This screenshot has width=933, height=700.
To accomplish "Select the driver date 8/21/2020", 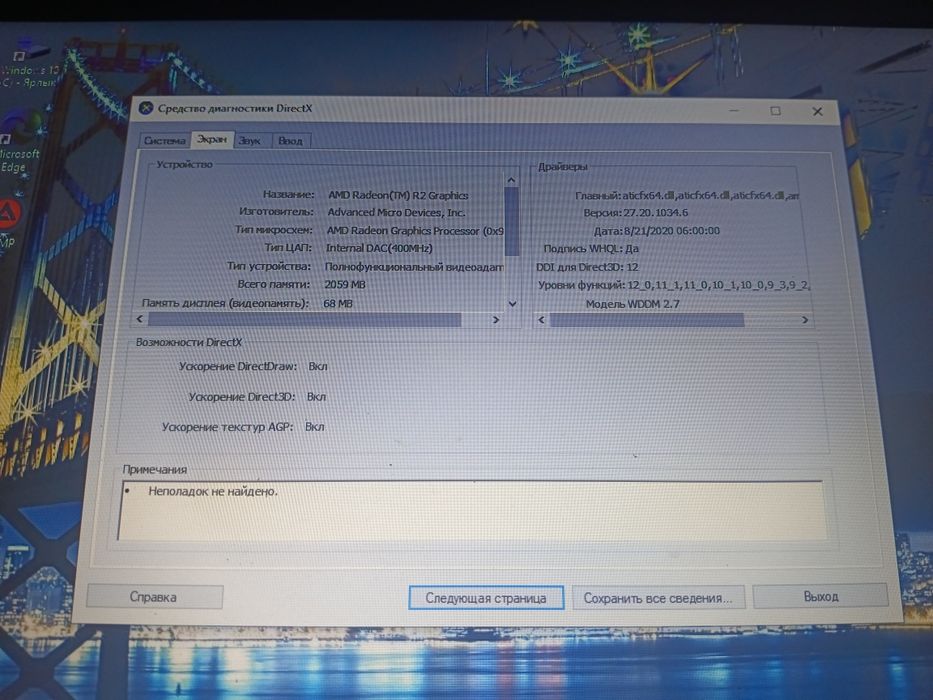I will point(672,230).
